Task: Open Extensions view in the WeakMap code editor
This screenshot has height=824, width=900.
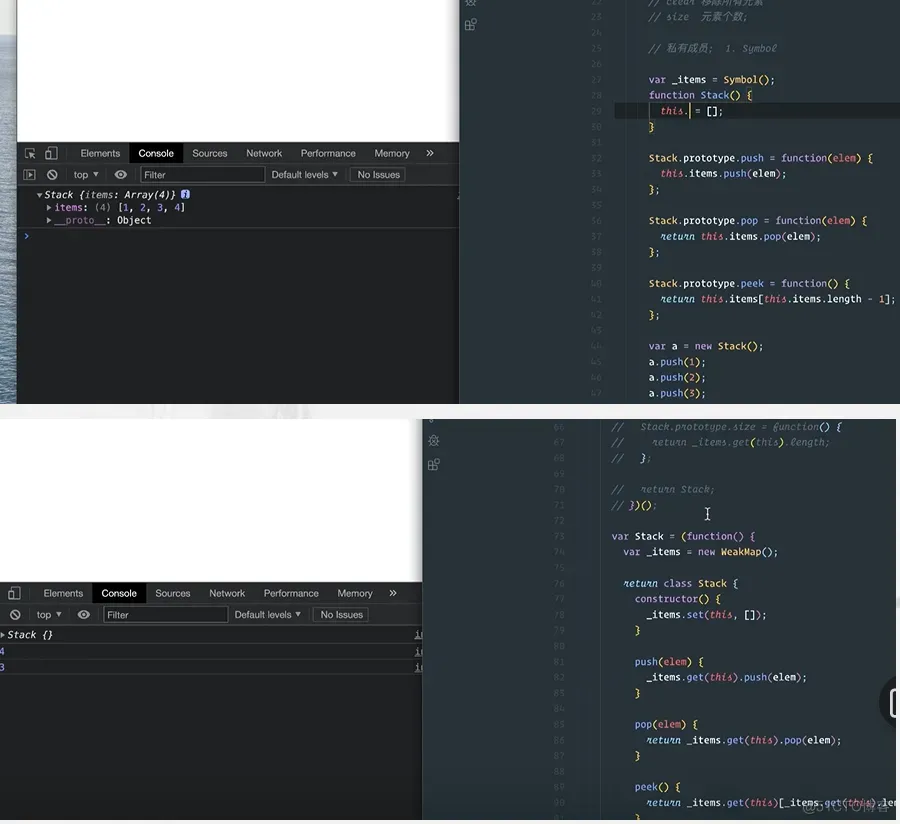Action: coord(434,464)
